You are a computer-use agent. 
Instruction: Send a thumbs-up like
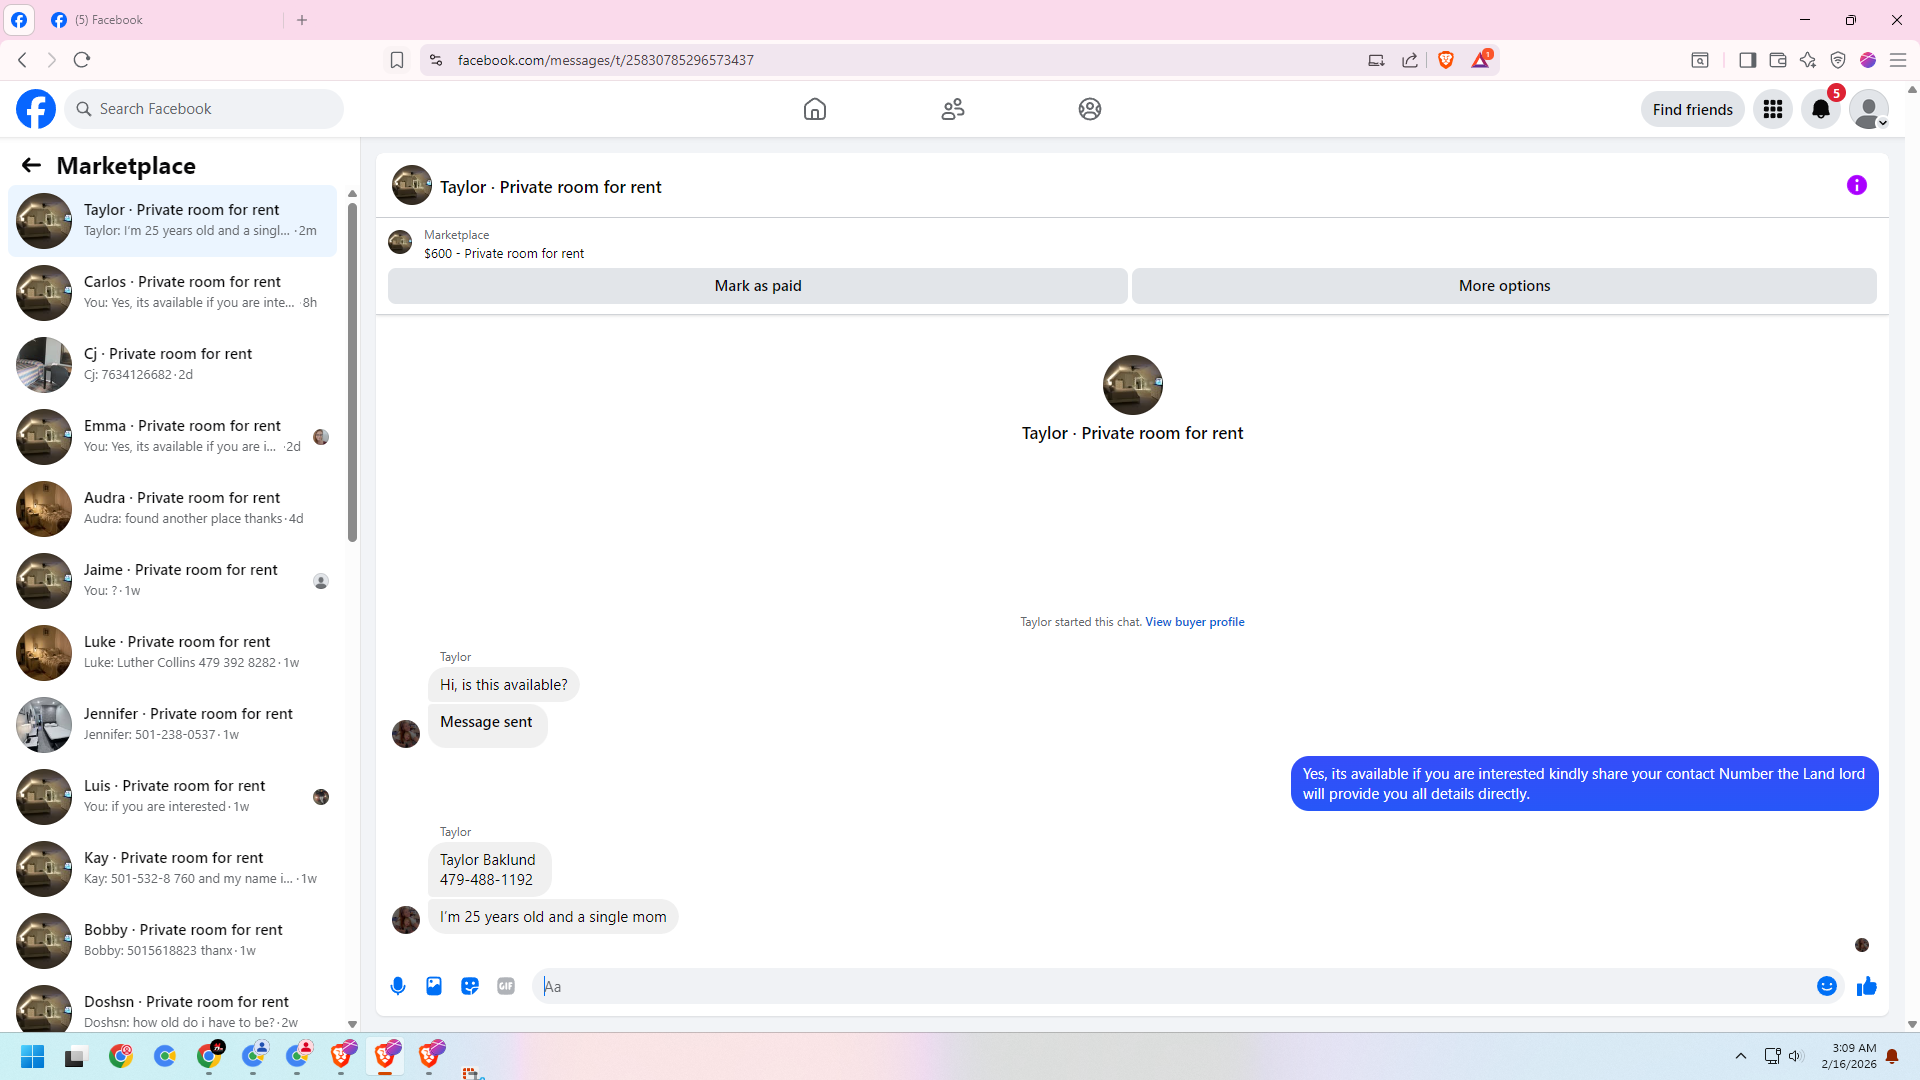point(1866,986)
